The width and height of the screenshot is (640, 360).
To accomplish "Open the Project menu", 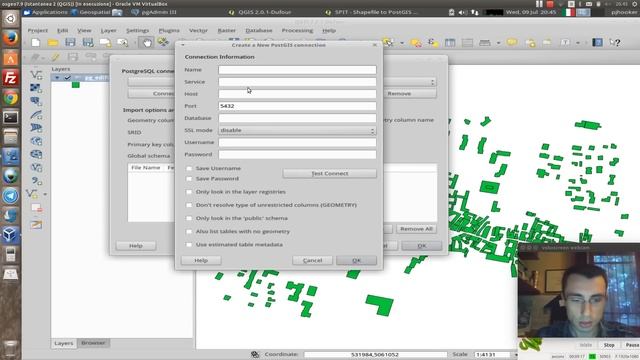I will (38, 30).
